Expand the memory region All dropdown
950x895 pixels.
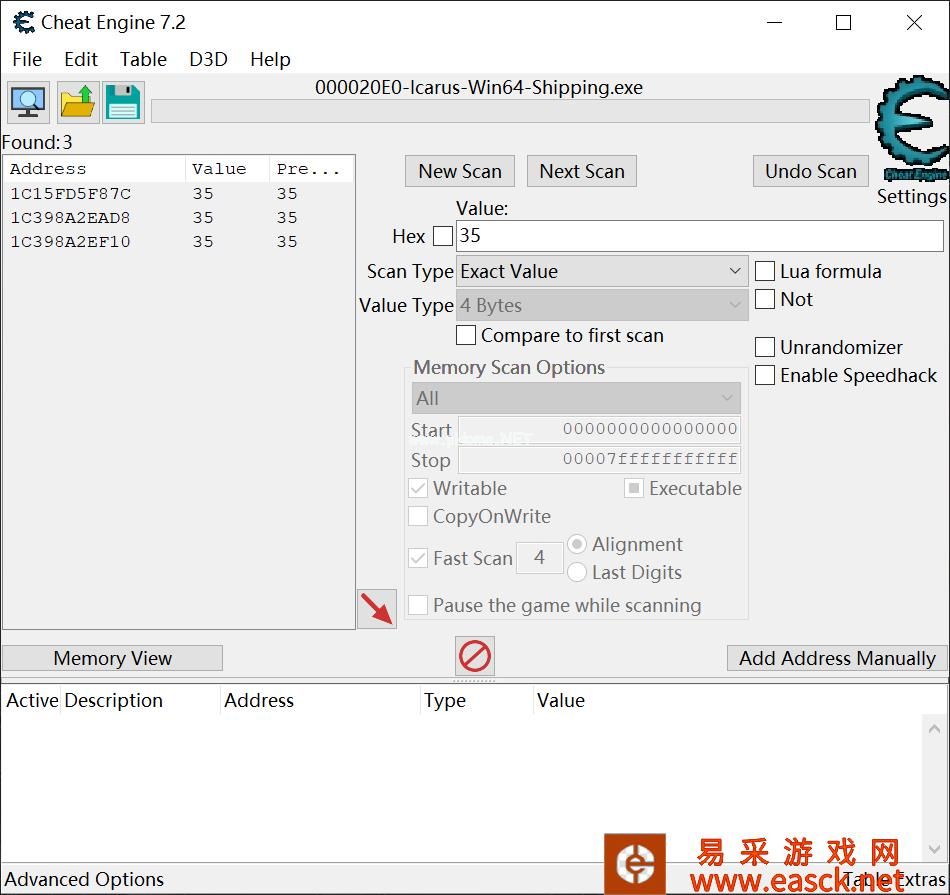[576, 398]
